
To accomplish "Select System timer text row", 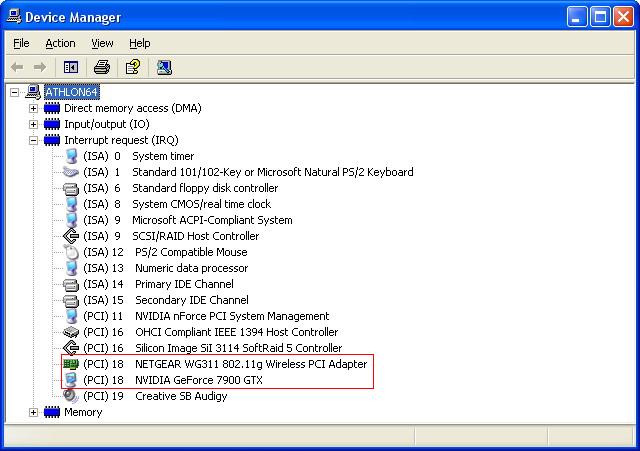I will pos(138,156).
